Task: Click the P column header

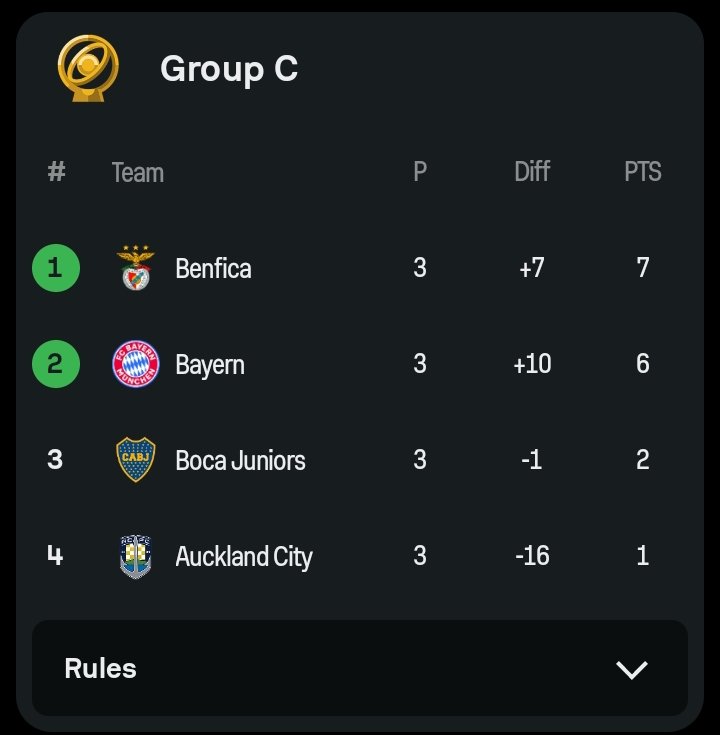Action: click(x=420, y=172)
